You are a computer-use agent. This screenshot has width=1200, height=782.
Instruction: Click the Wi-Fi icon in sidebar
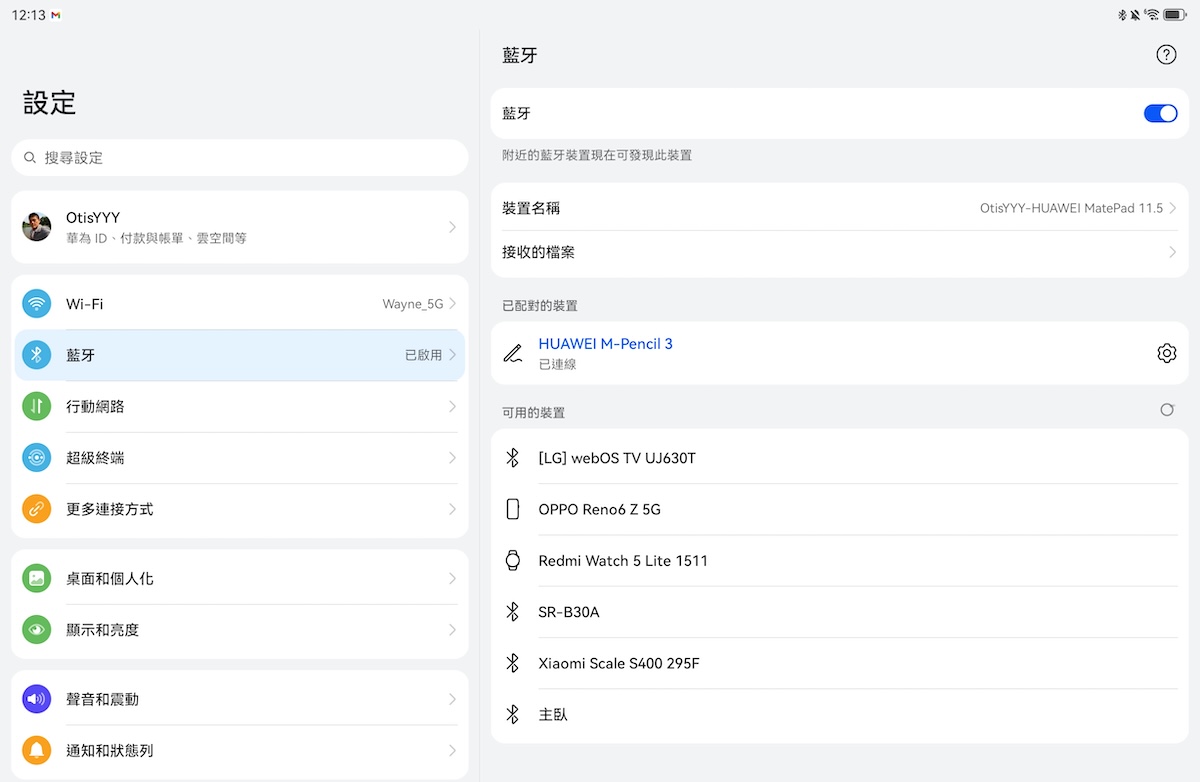(37, 304)
